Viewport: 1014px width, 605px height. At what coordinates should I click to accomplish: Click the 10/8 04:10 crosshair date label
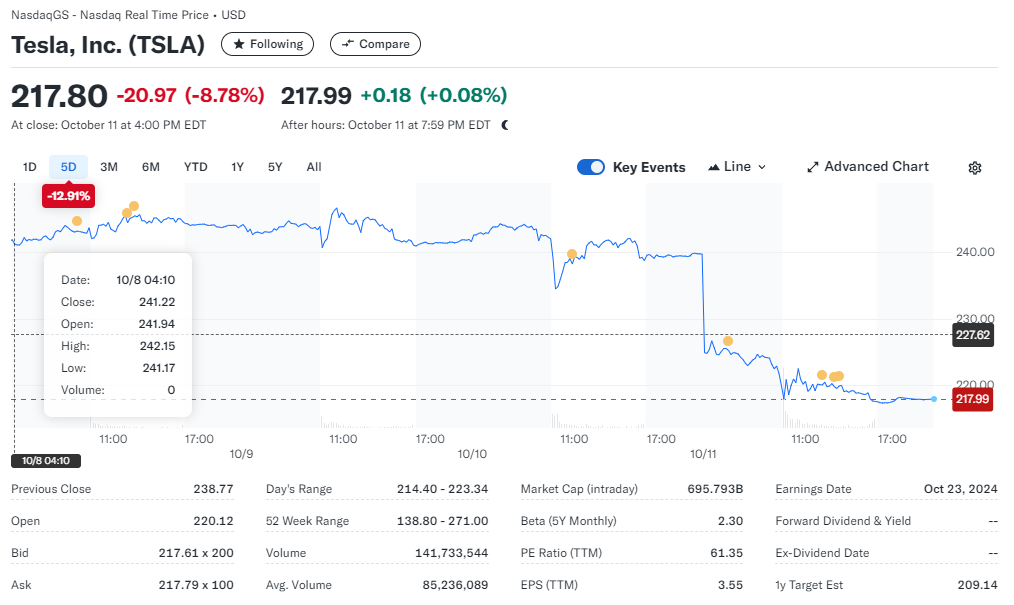pos(46,461)
